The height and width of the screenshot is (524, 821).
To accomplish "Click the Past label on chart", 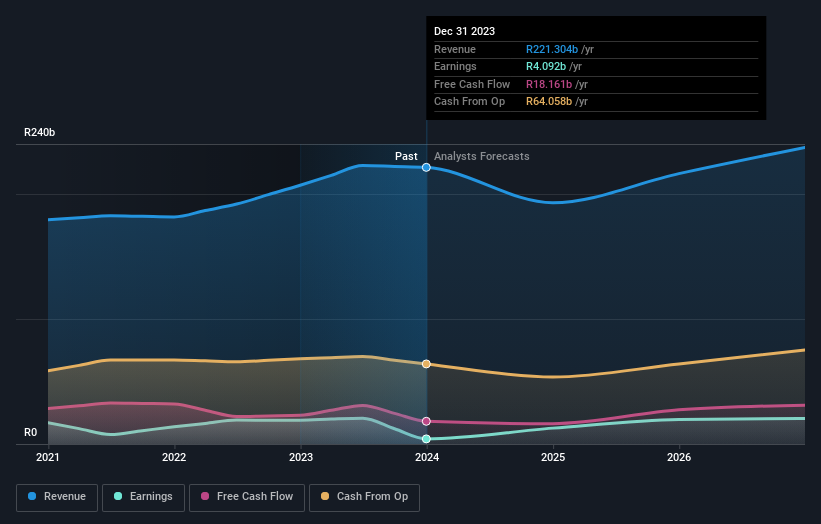I will [406, 156].
